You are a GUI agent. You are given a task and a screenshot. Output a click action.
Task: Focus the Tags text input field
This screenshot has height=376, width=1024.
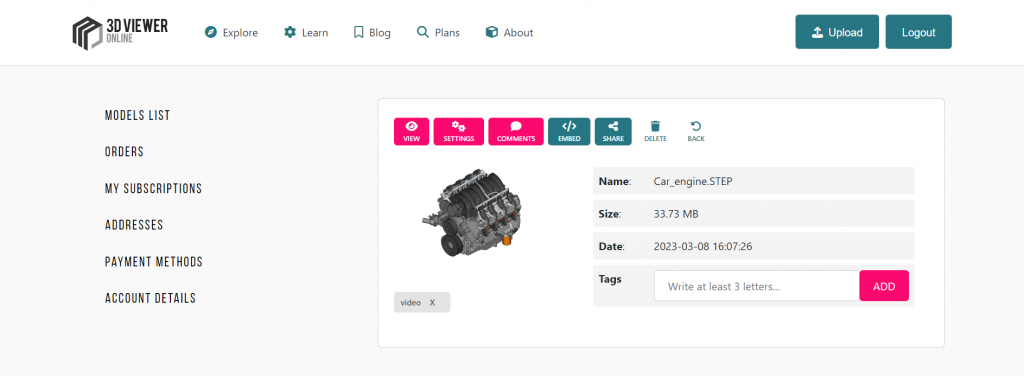757,286
